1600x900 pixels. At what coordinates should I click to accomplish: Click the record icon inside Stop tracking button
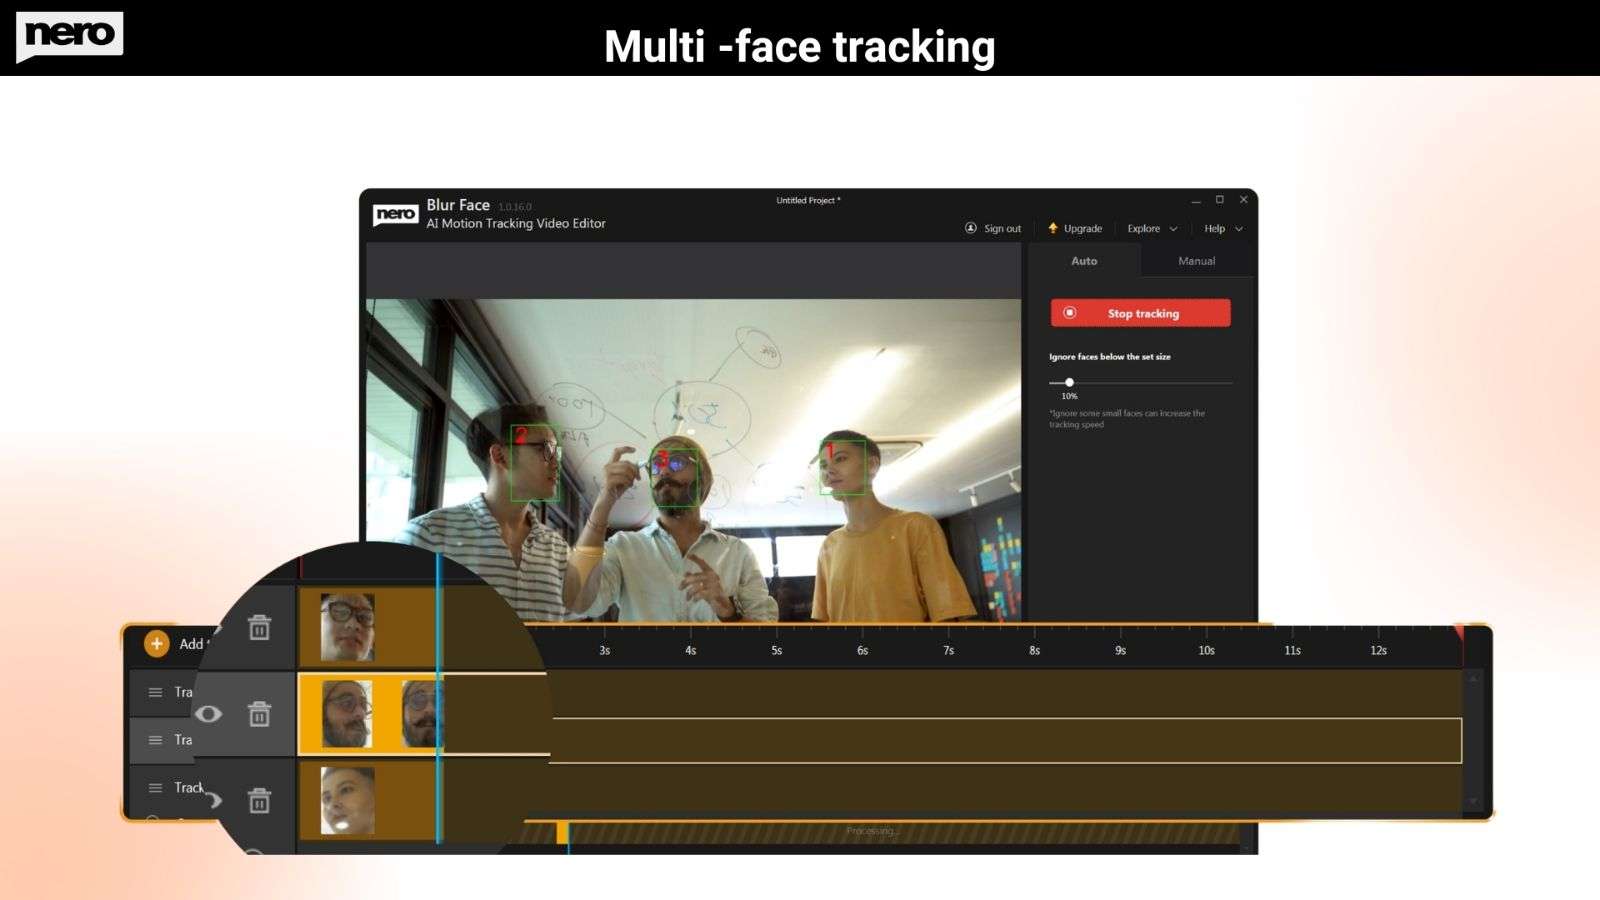coord(1070,313)
